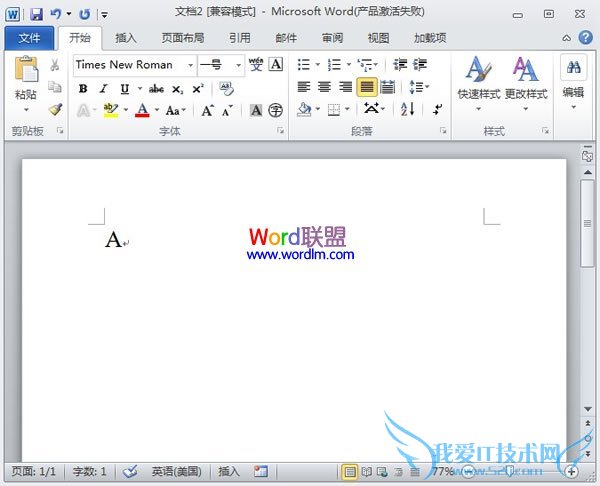Screen dimensions: 600x486
Task: Apply superscript formatting
Action: tap(198, 89)
